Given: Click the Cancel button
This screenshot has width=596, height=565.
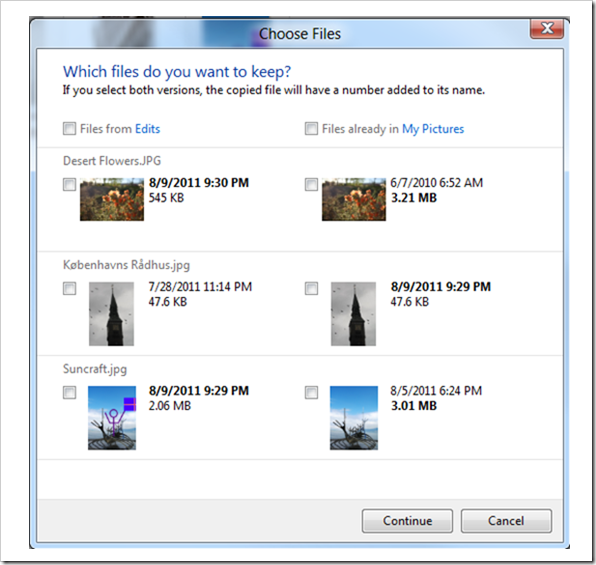Looking at the screenshot, I should 506,521.
